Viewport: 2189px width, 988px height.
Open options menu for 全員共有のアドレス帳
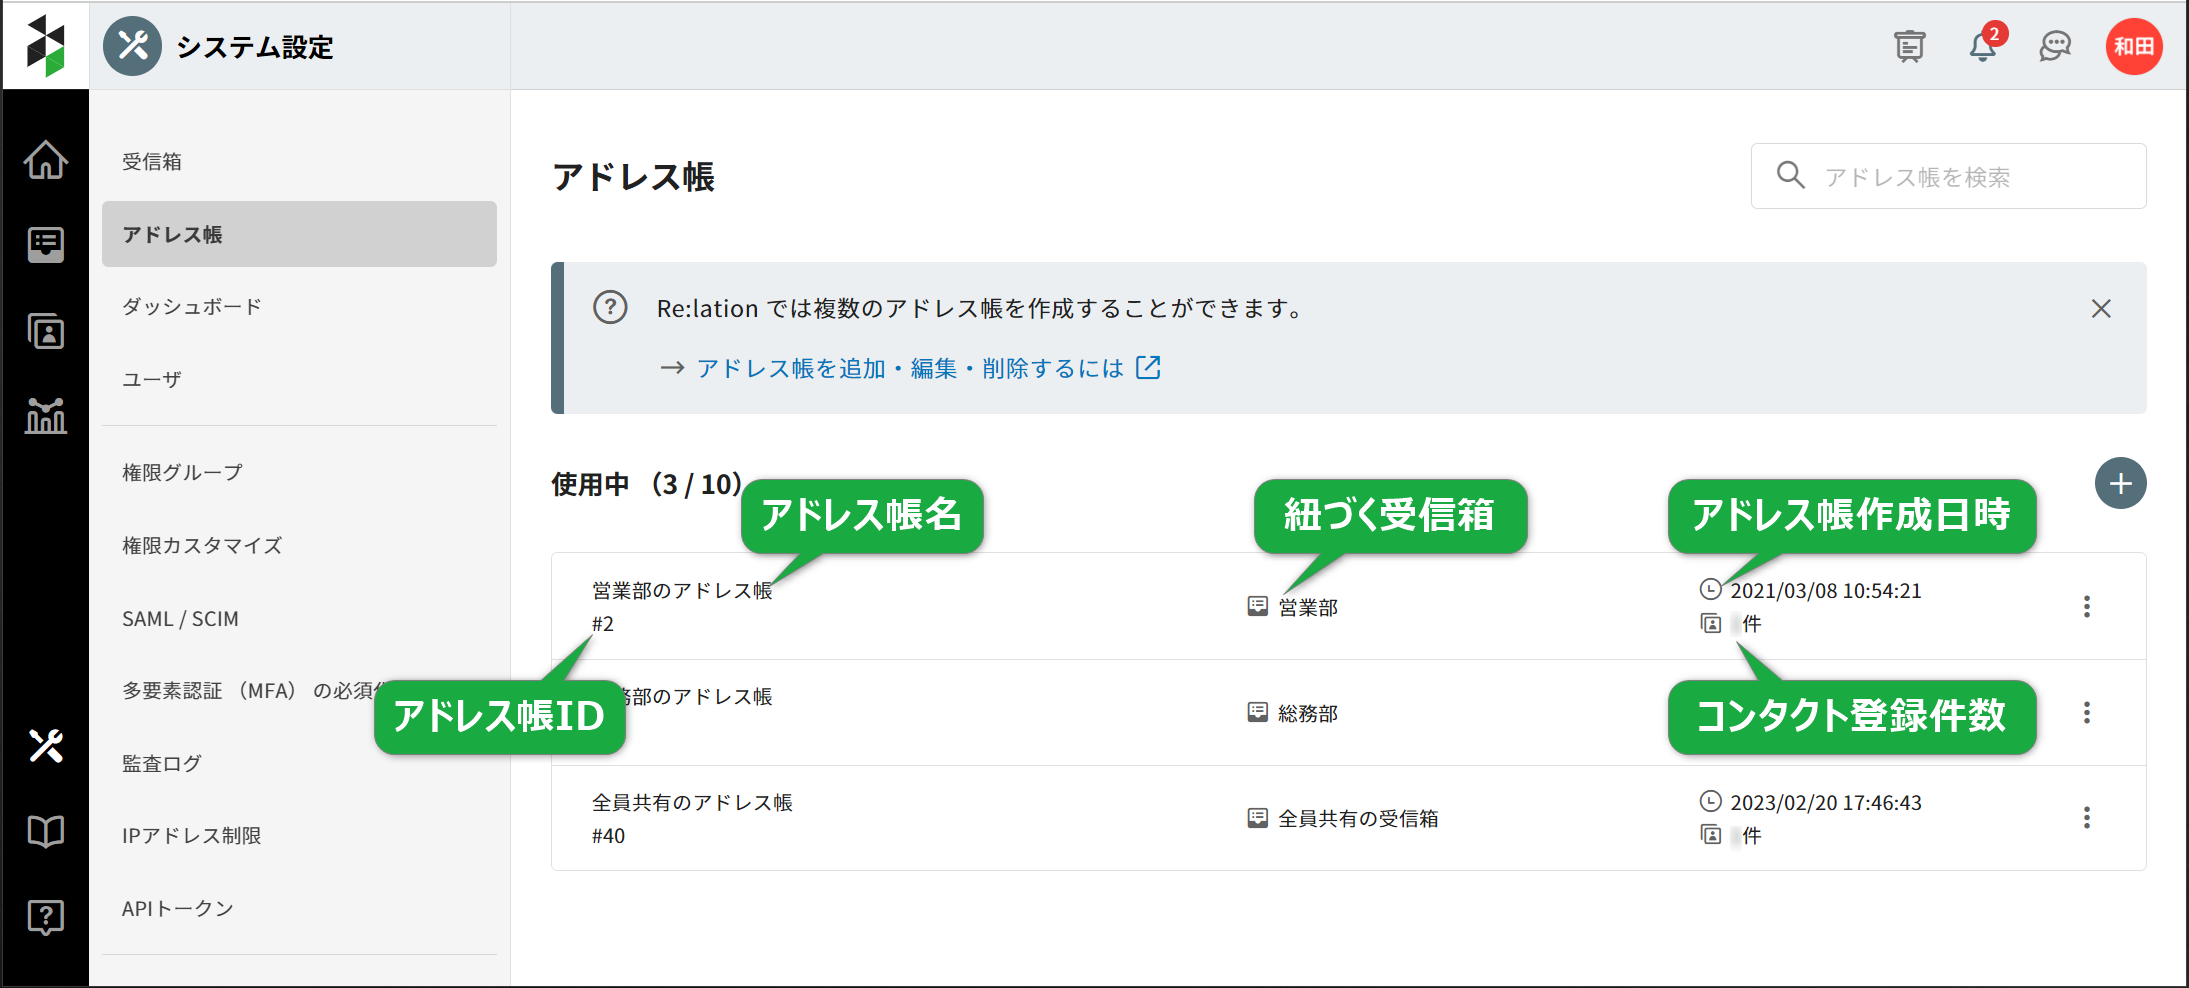coord(2086,818)
